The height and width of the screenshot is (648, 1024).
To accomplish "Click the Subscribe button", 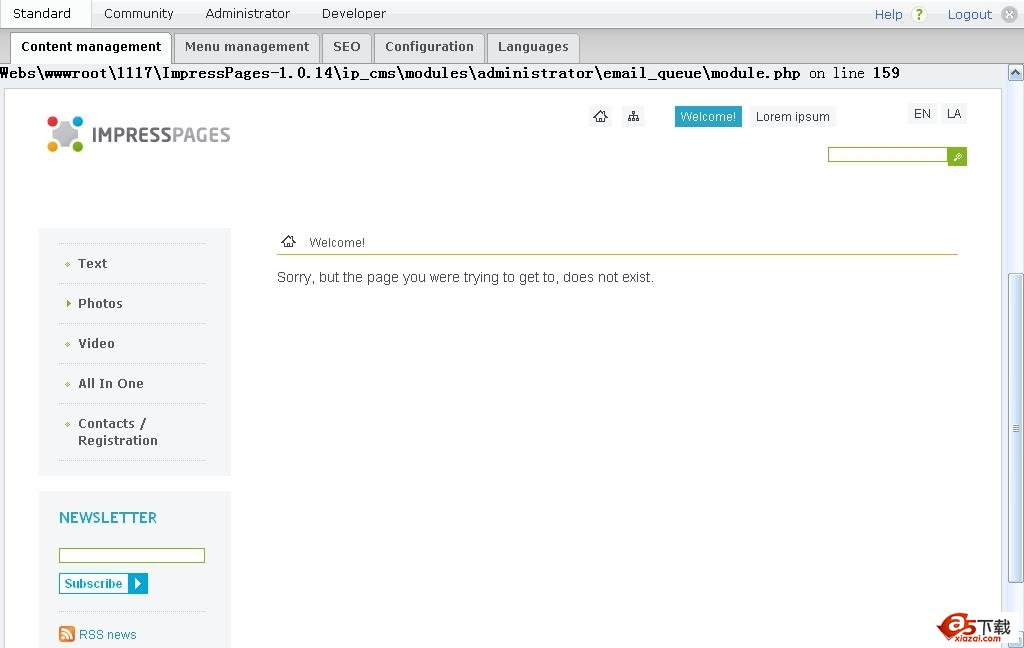I will click(x=103, y=583).
